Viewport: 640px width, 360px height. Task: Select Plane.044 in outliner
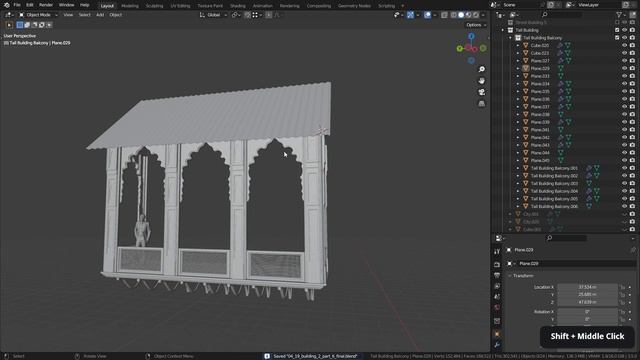click(540, 153)
